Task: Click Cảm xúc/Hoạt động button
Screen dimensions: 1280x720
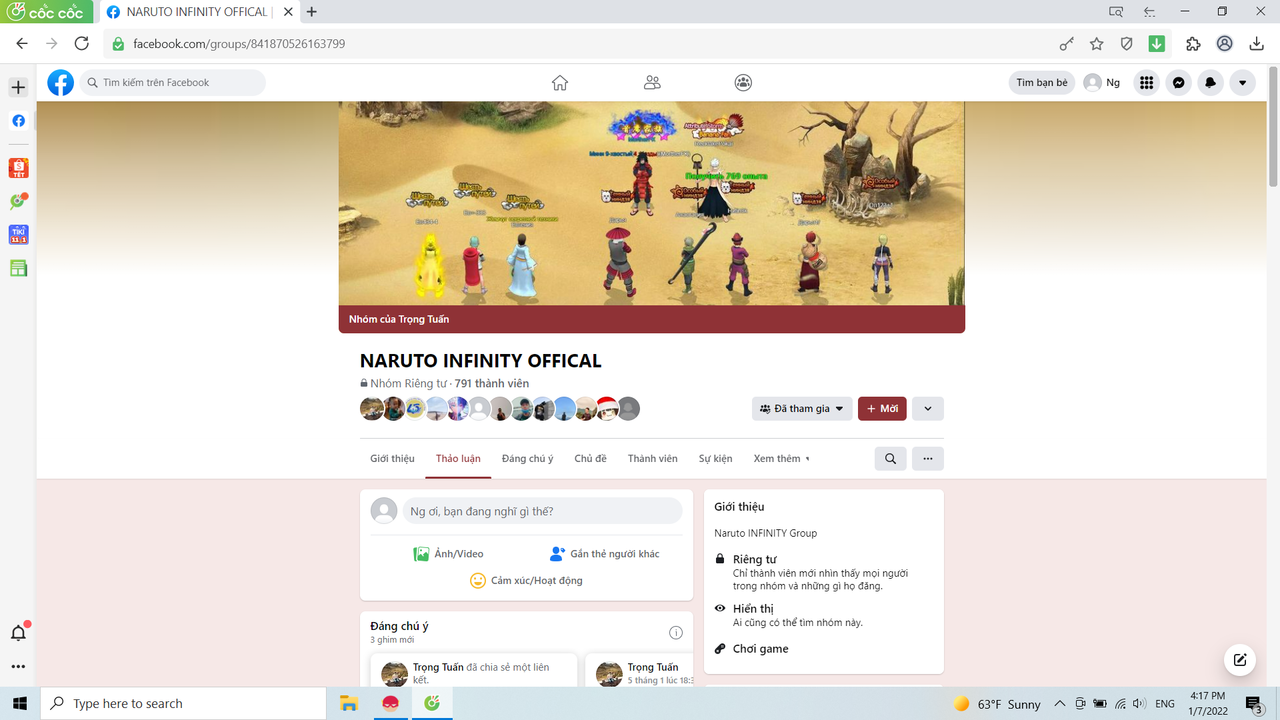Action: (526, 580)
